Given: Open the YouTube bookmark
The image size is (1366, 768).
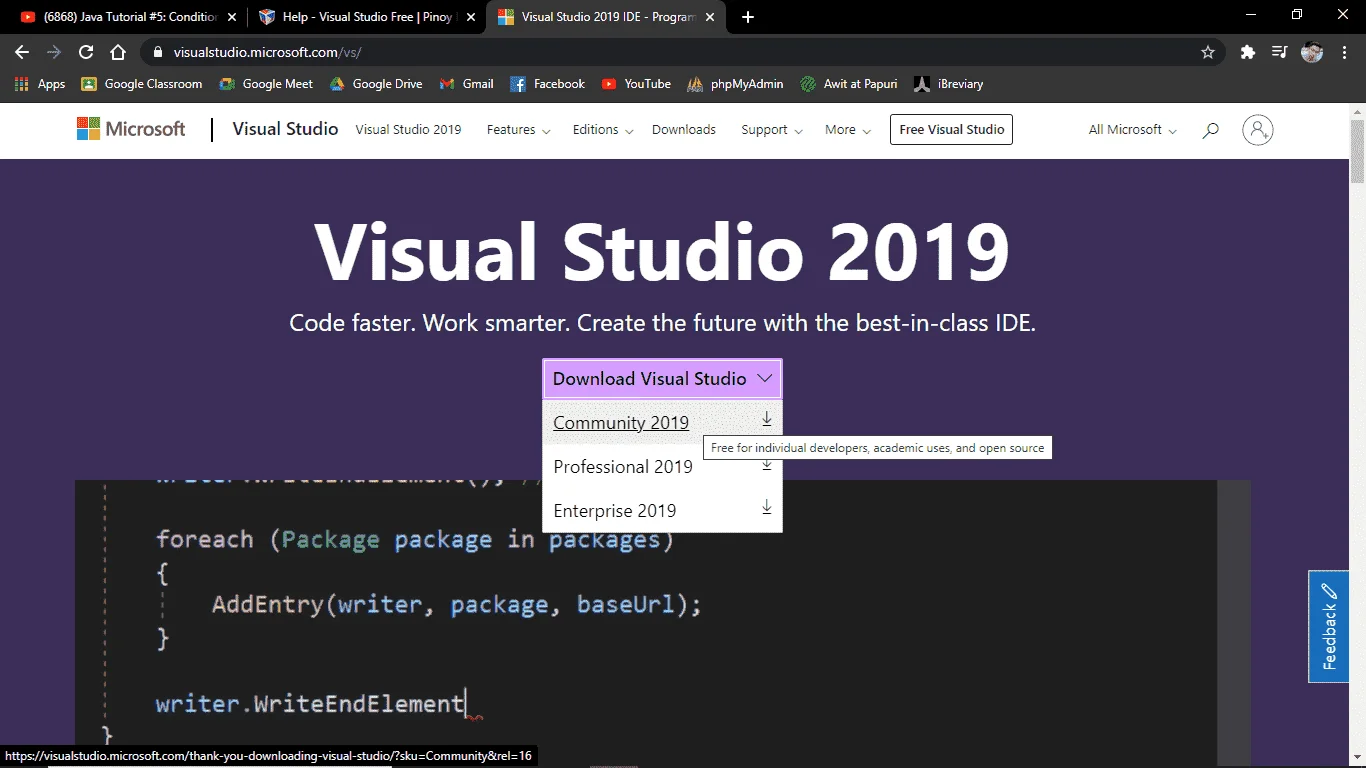Looking at the screenshot, I should point(636,84).
